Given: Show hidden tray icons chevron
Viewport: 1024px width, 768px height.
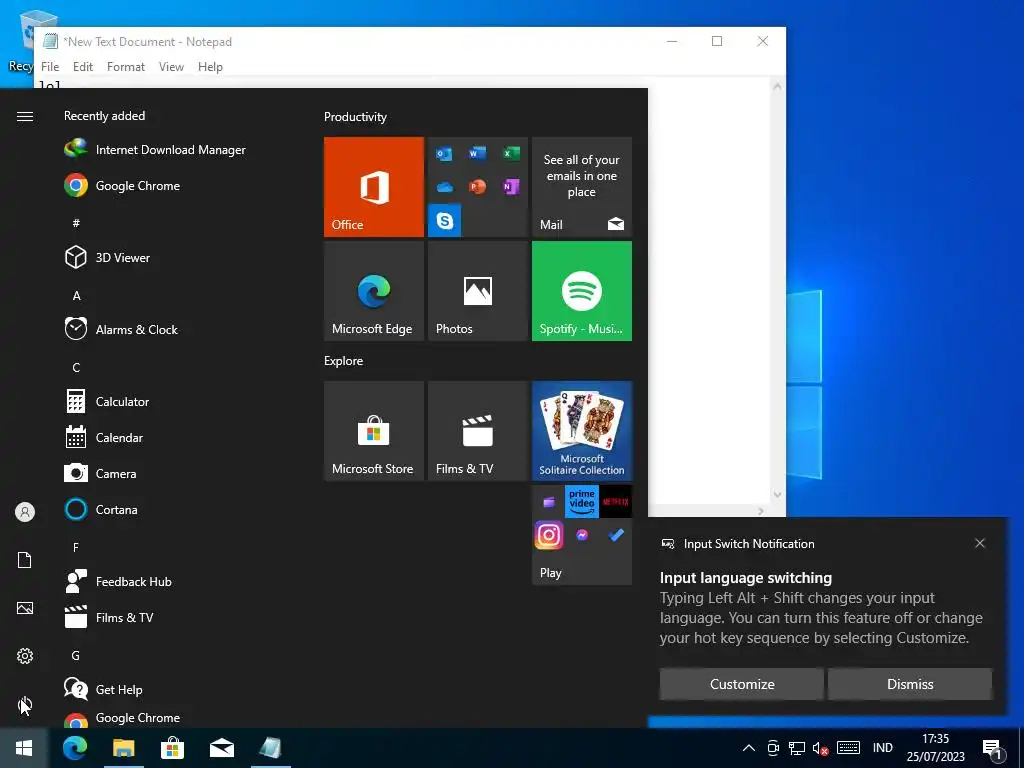Looking at the screenshot, I should (749, 748).
